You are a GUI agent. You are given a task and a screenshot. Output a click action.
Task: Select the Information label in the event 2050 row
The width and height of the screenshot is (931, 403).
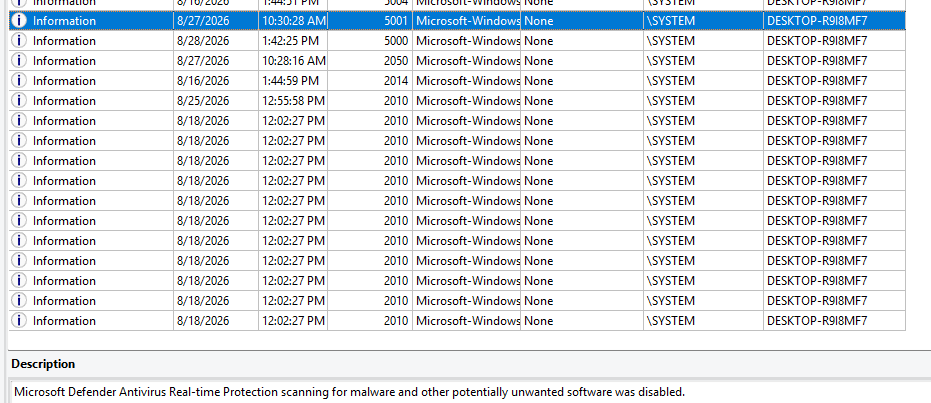[64, 61]
